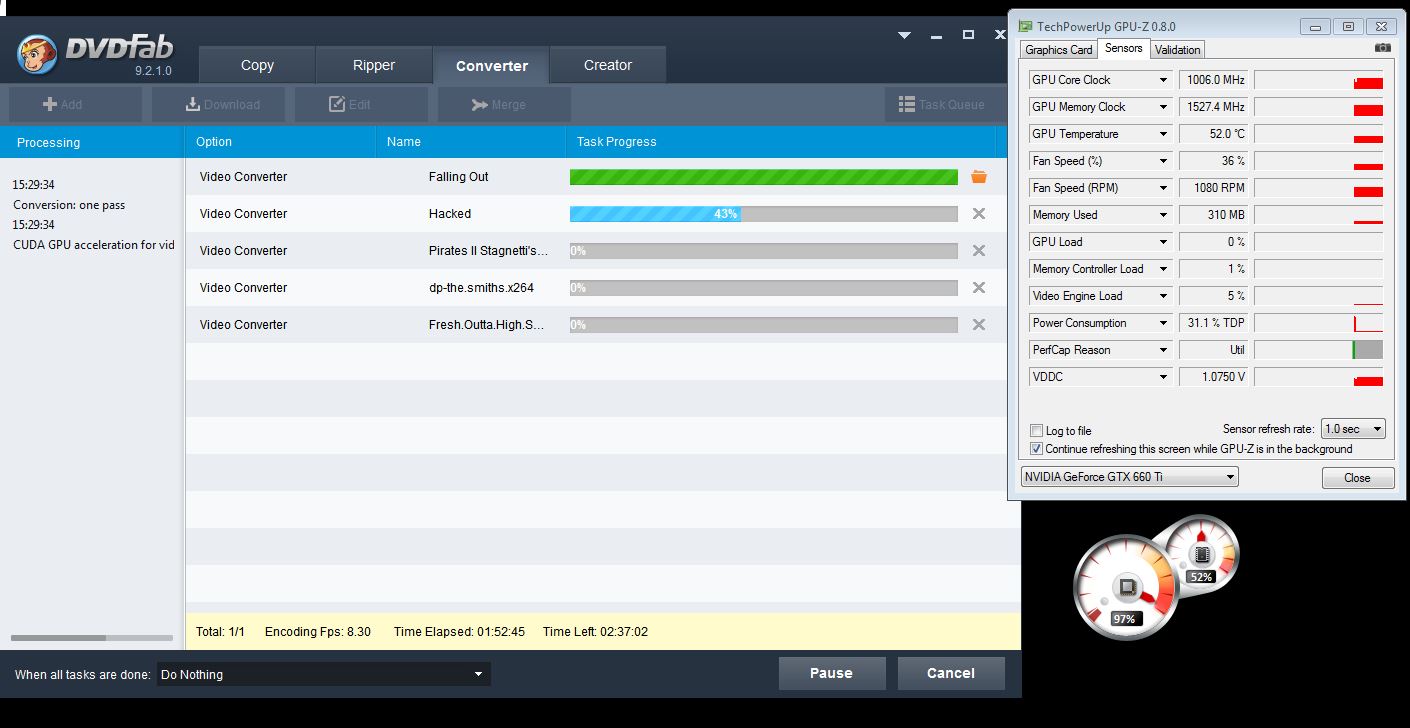Select the GPU Core Clock value 1006.0 MHz
1410x728 pixels.
pos(1215,80)
